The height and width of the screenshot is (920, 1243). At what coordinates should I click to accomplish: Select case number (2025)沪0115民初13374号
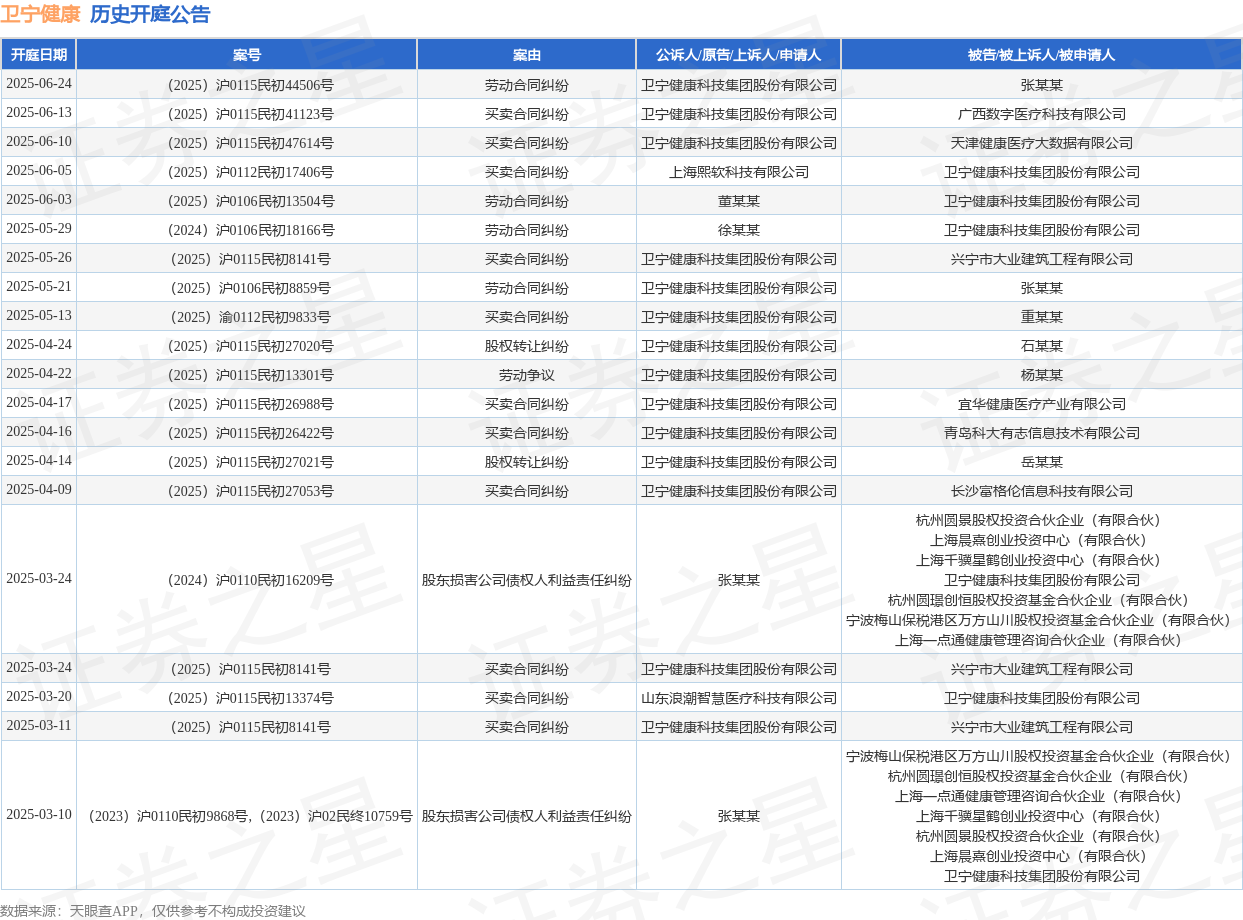tap(247, 698)
